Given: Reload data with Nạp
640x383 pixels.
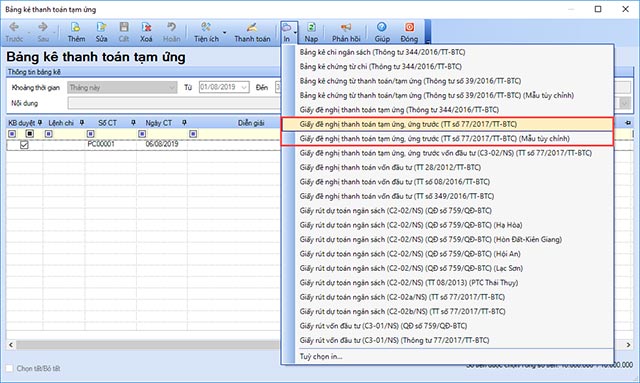Looking at the screenshot, I should (311, 32).
